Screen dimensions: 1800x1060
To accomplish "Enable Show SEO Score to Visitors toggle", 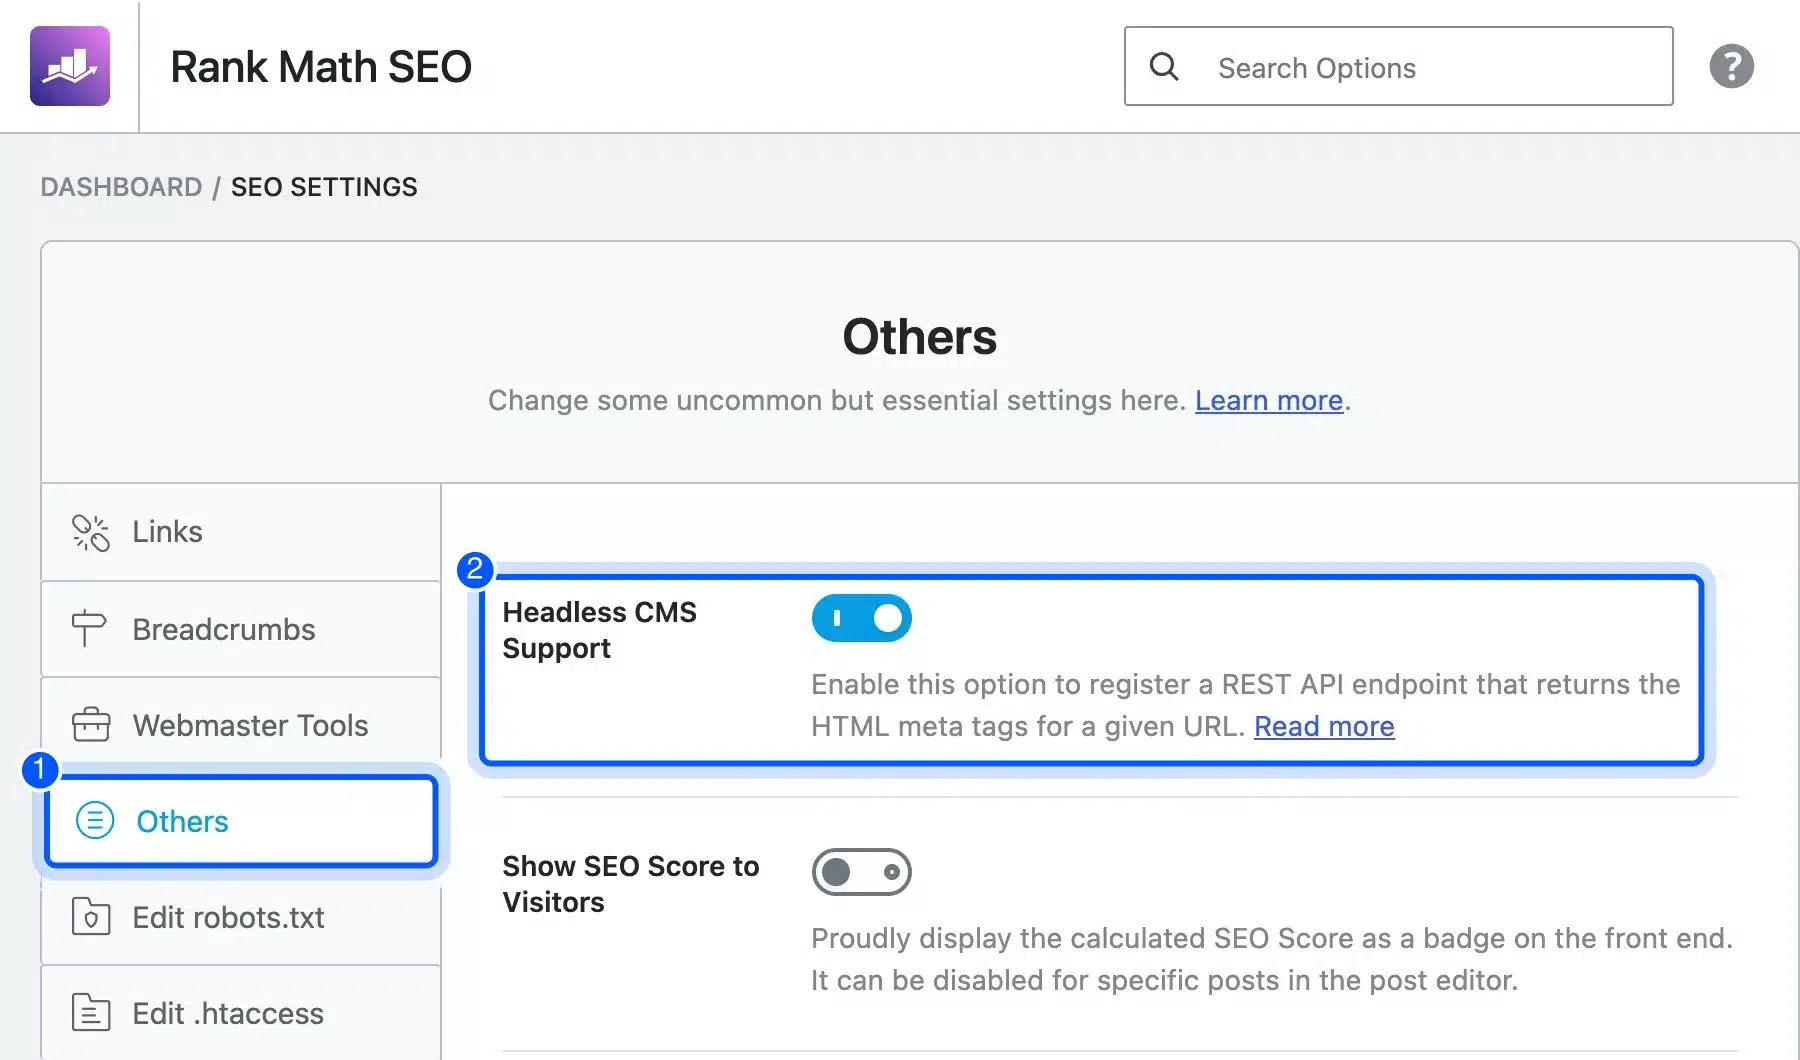I will coord(861,872).
